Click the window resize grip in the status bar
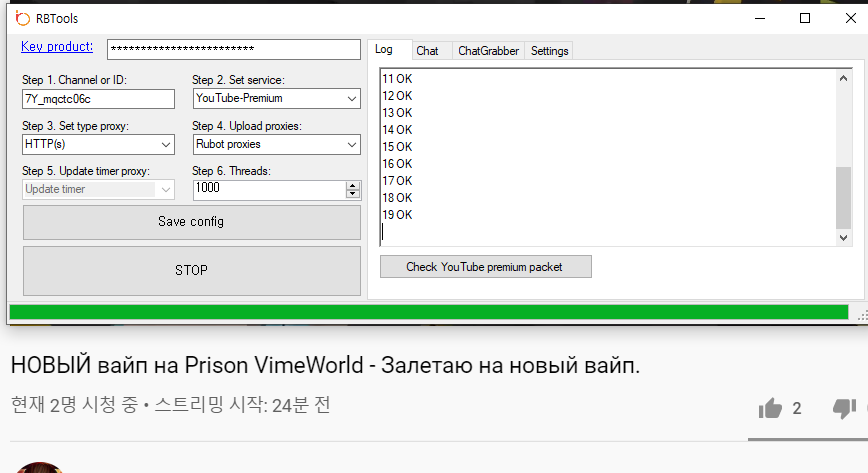Viewport: 868px width, 473px height. (862, 315)
